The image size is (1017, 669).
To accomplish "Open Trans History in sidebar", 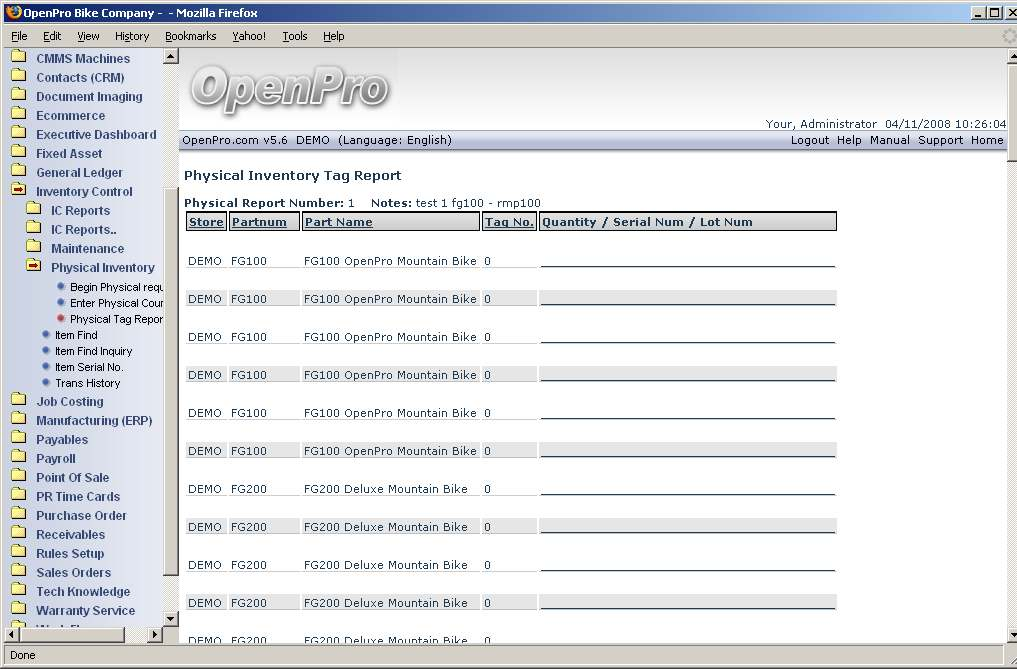I will (x=87, y=383).
